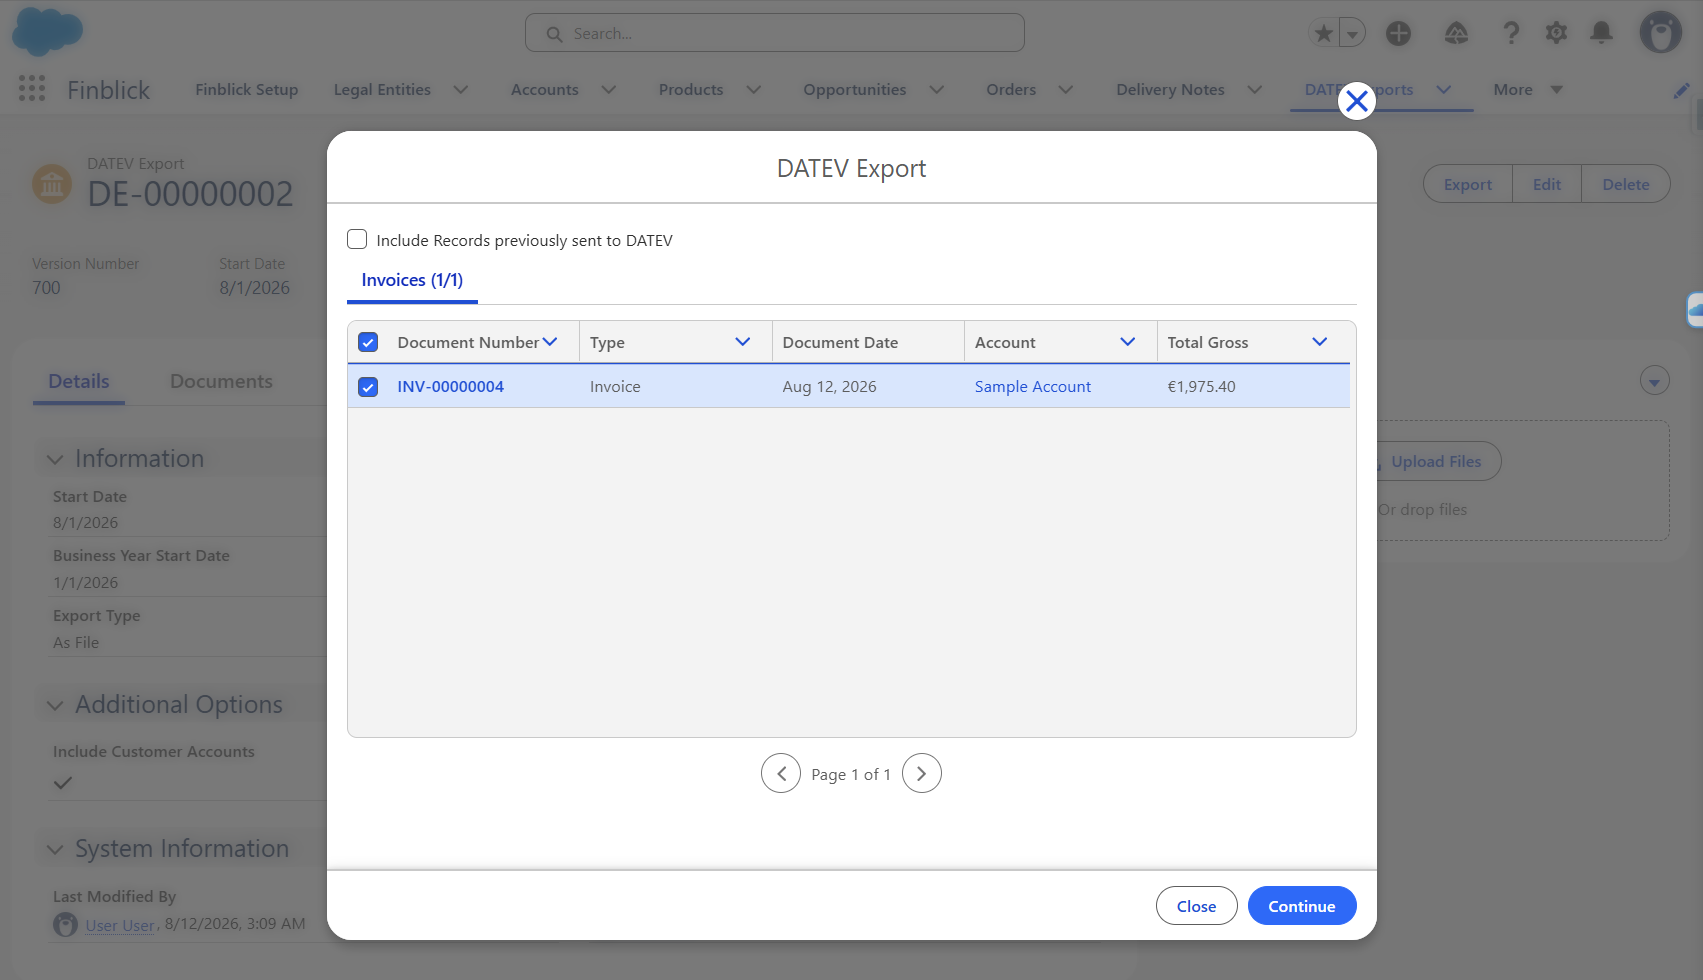Go to next page arrow
Image resolution: width=1703 pixels, height=980 pixels.
coord(921,773)
